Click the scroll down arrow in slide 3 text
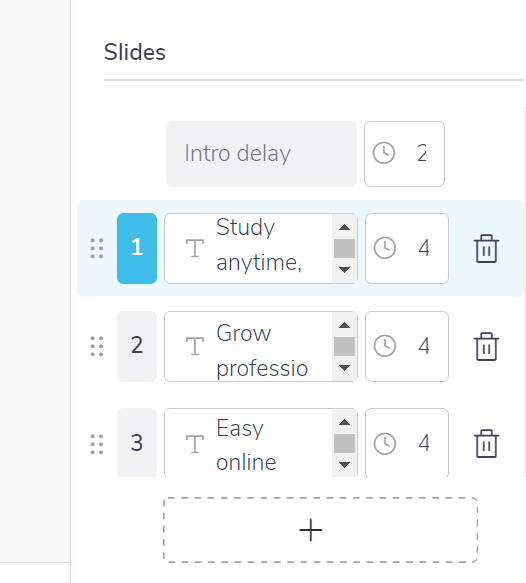Viewport: 526px width, 583px height. tap(345, 465)
